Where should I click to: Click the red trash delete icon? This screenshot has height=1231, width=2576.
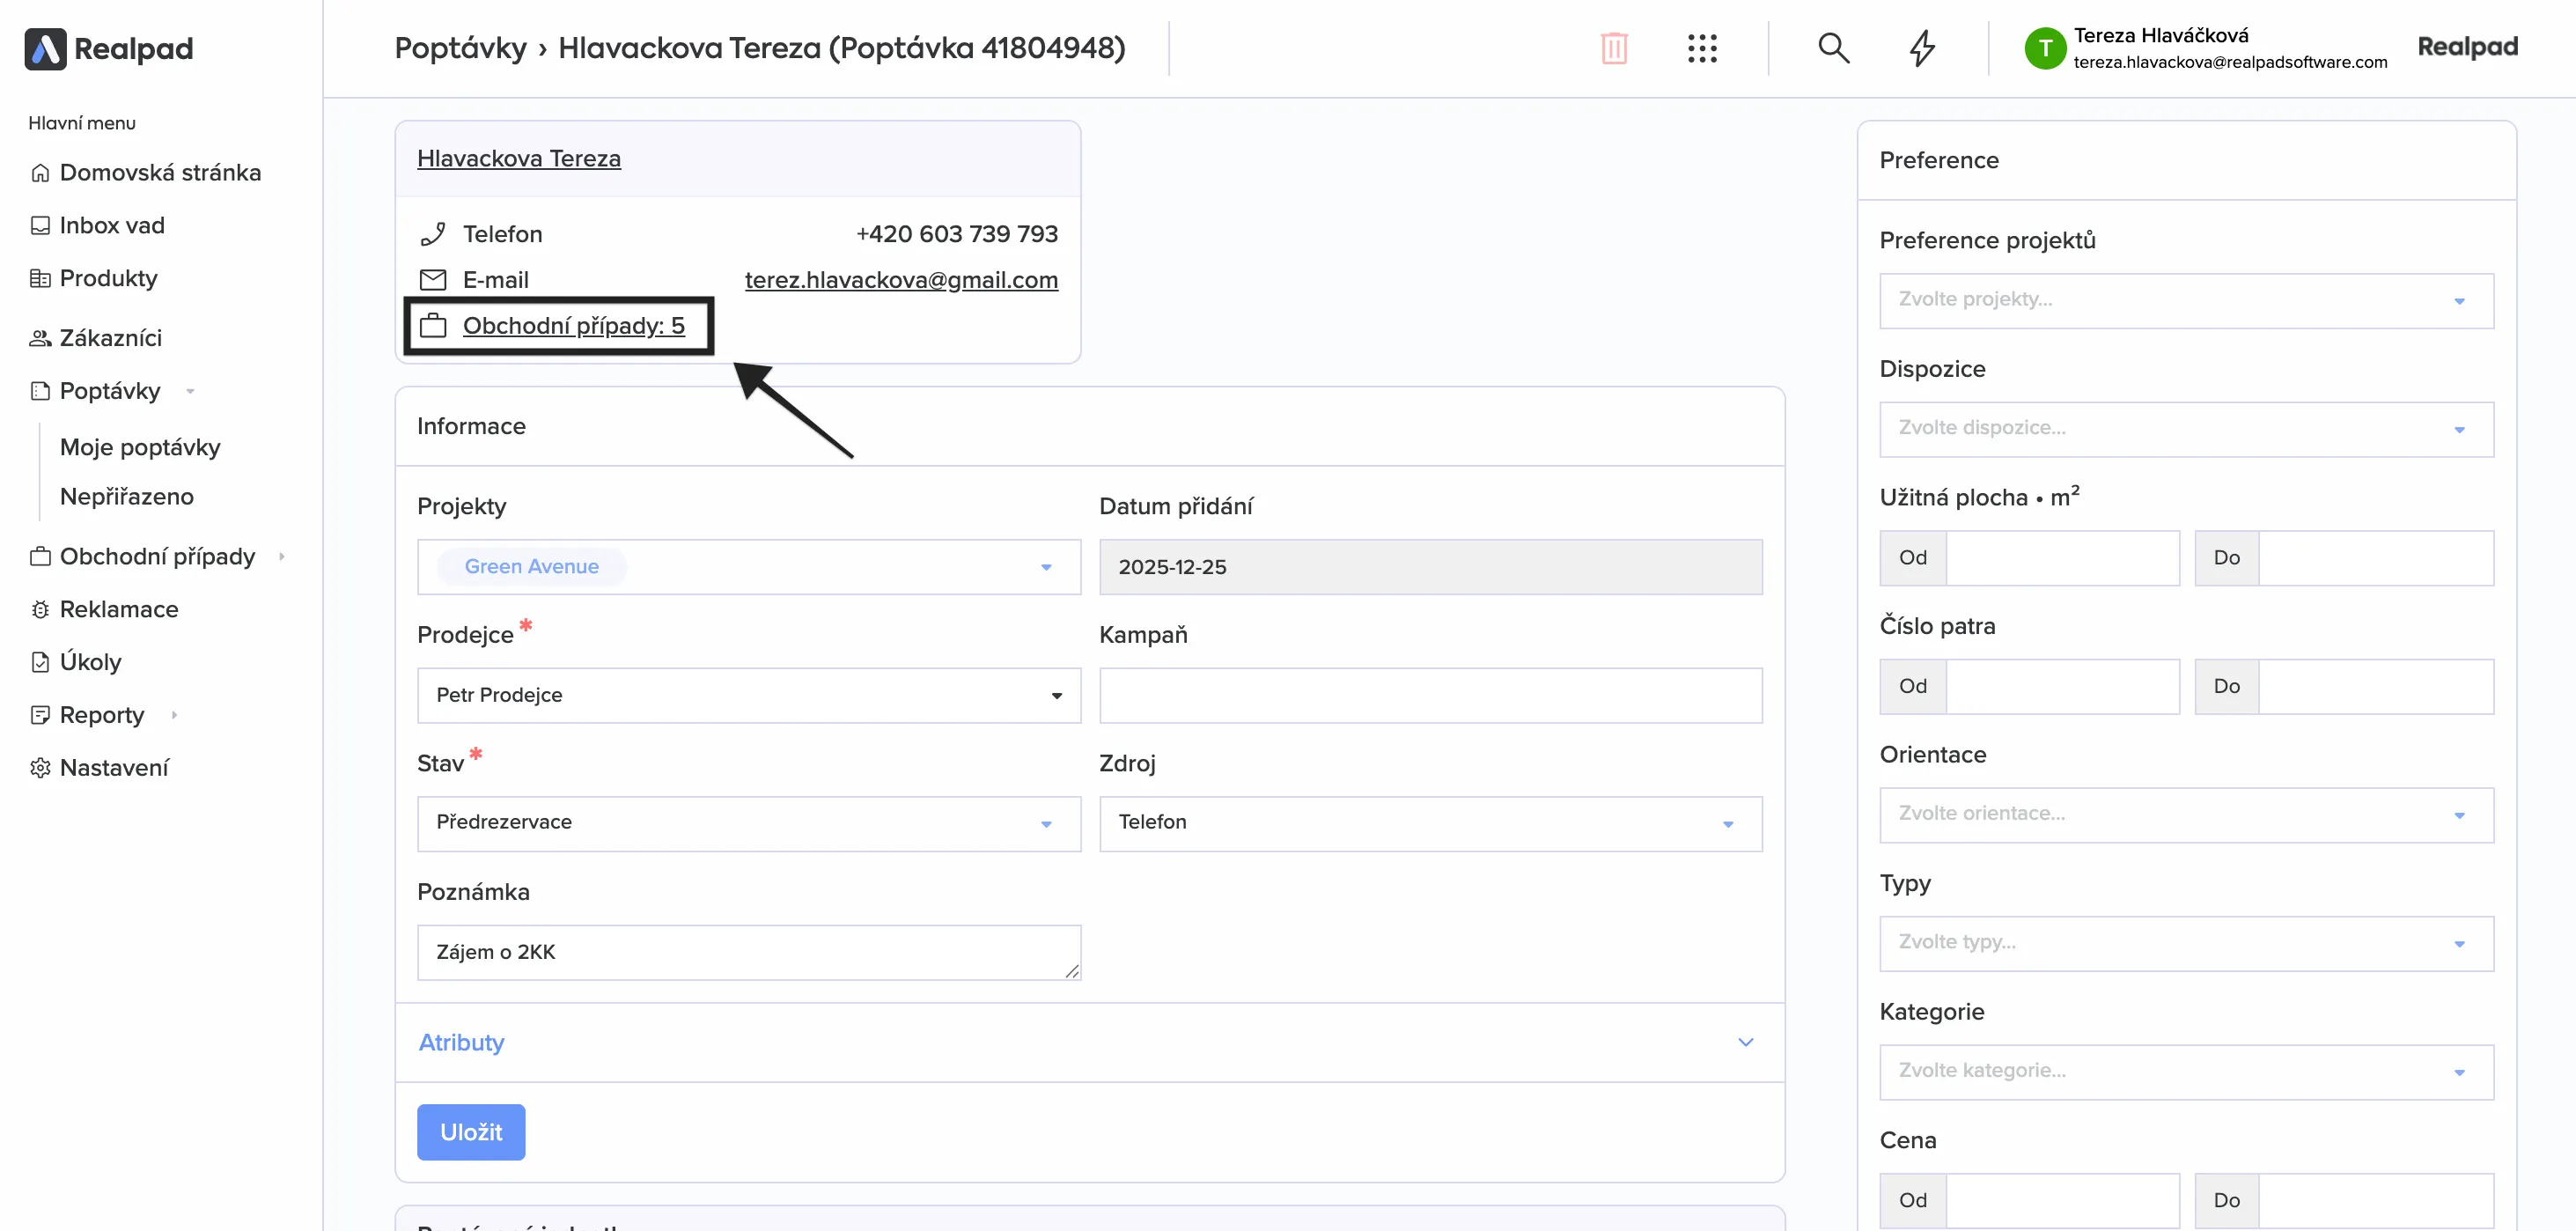tap(1614, 48)
